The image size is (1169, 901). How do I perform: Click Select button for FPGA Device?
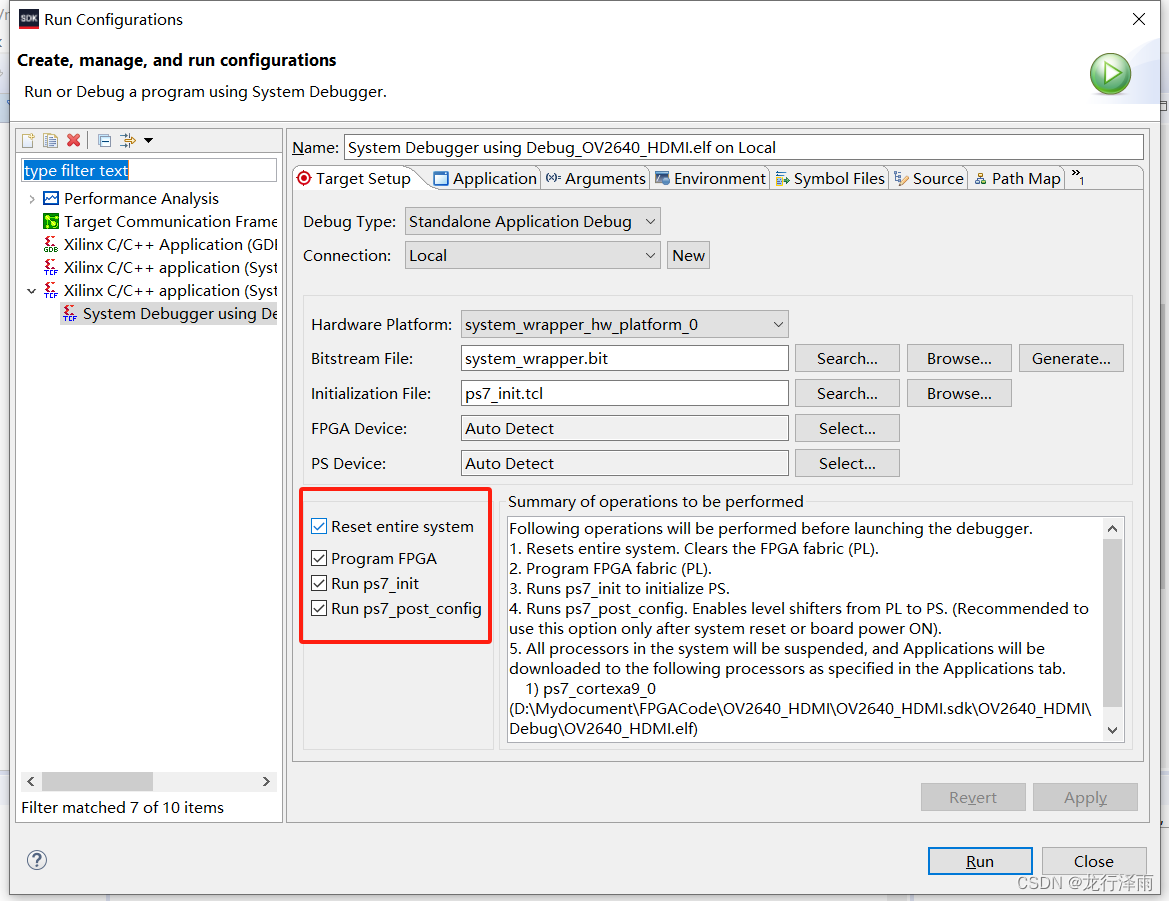[x=847, y=429]
